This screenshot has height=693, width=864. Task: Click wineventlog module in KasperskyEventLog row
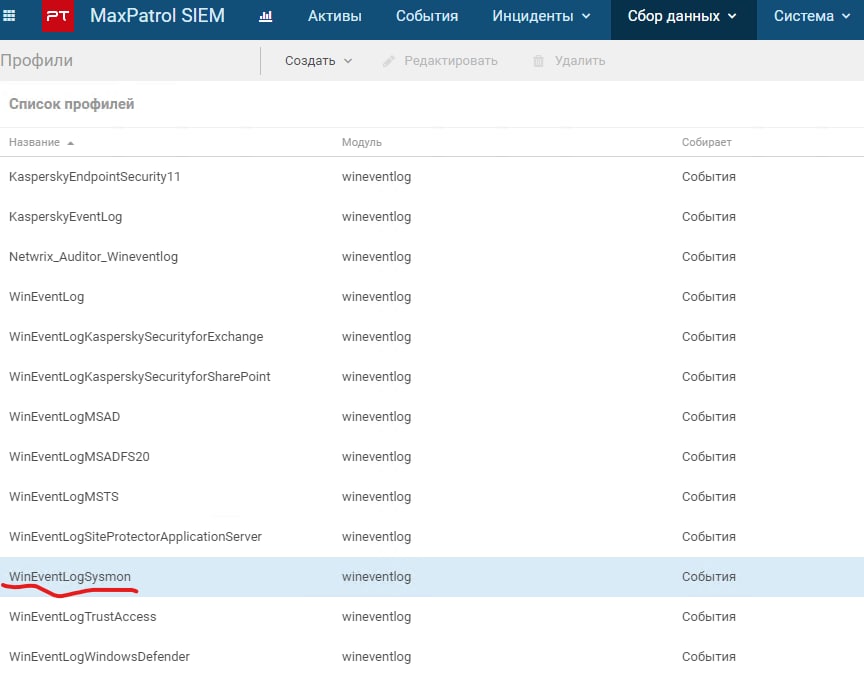click(x=376, y=217)
